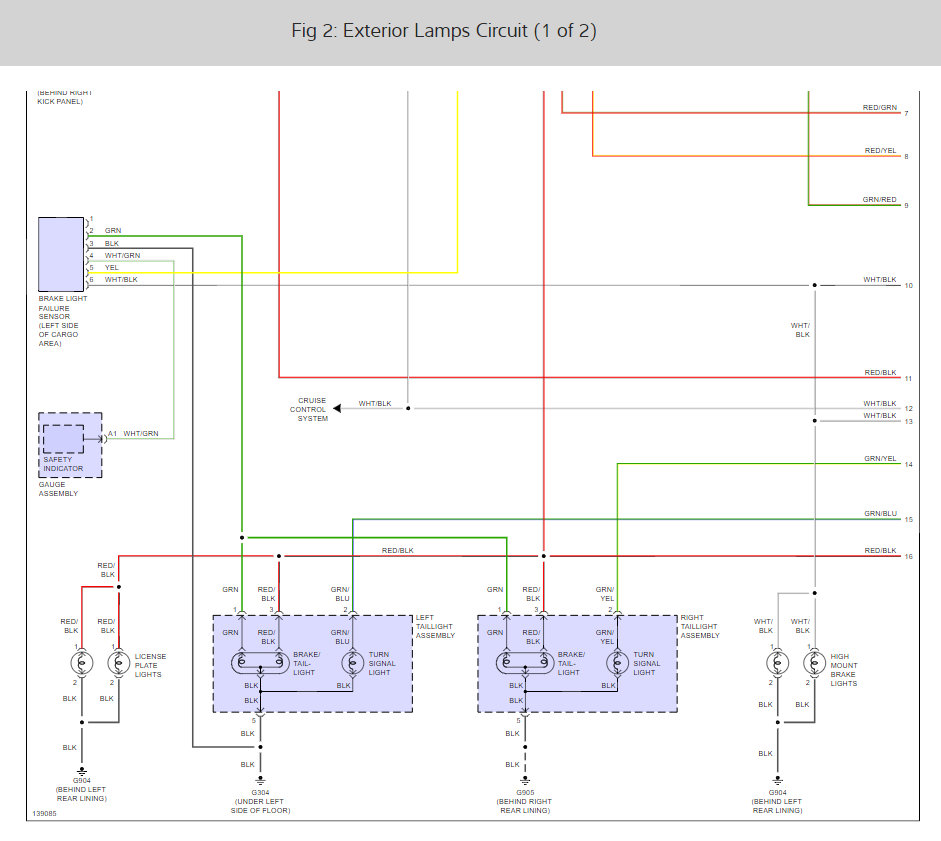
Task: Click the green wire splice dot above left taillight
Action: click(242, 537)
